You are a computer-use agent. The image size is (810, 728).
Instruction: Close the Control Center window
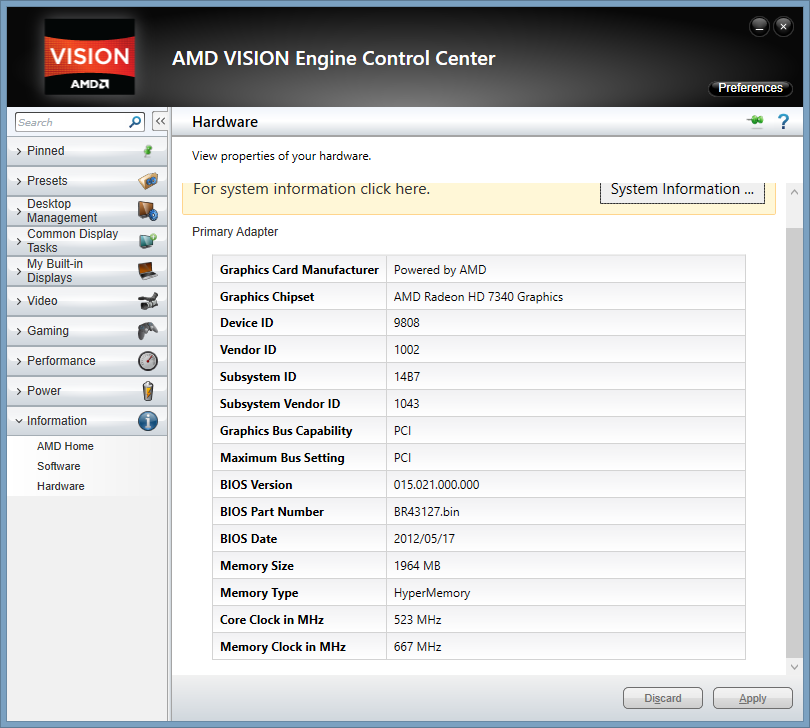click(x=784, y=26)
